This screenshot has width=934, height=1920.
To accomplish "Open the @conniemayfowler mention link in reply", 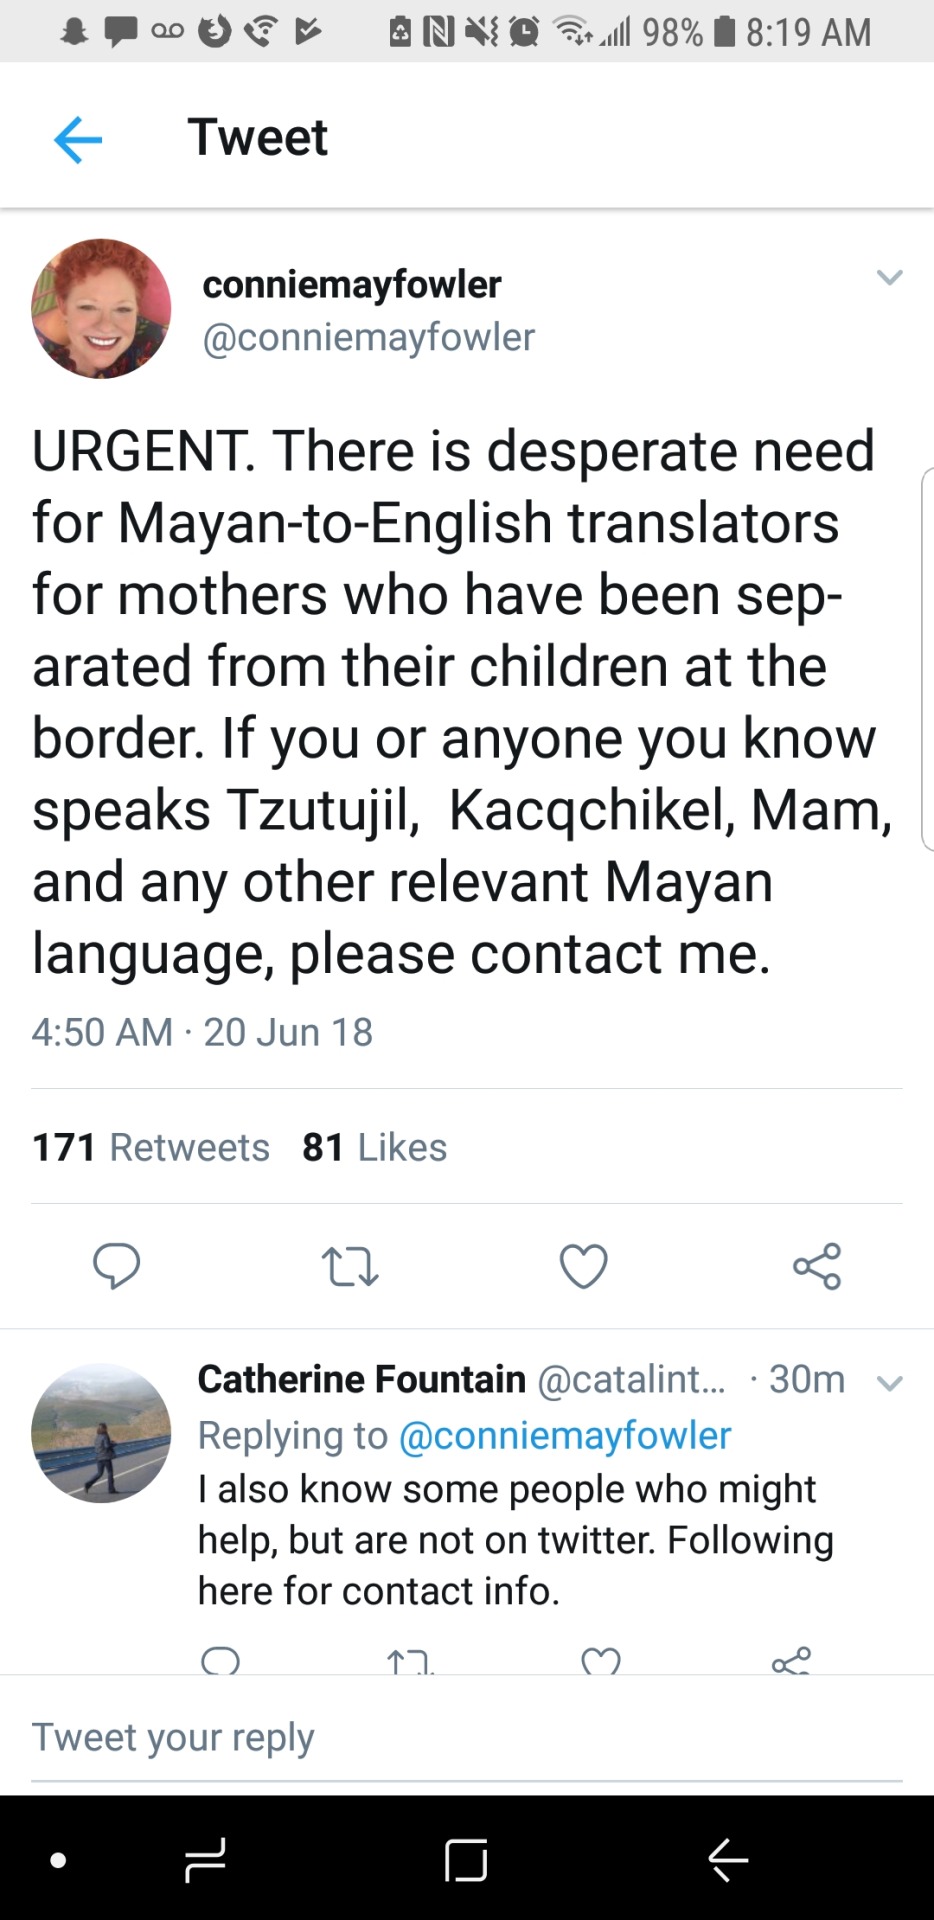I will (564, 1435).
